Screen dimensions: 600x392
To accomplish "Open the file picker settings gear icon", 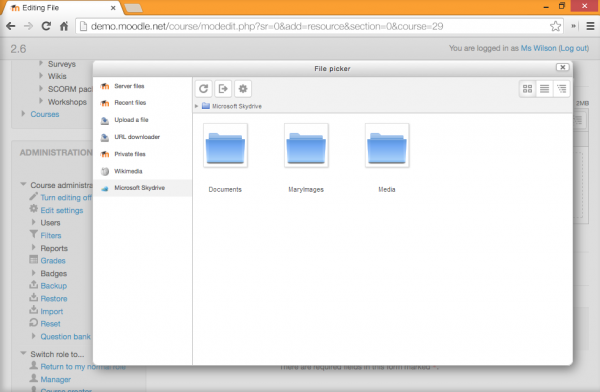I will (x=243, y=89).
